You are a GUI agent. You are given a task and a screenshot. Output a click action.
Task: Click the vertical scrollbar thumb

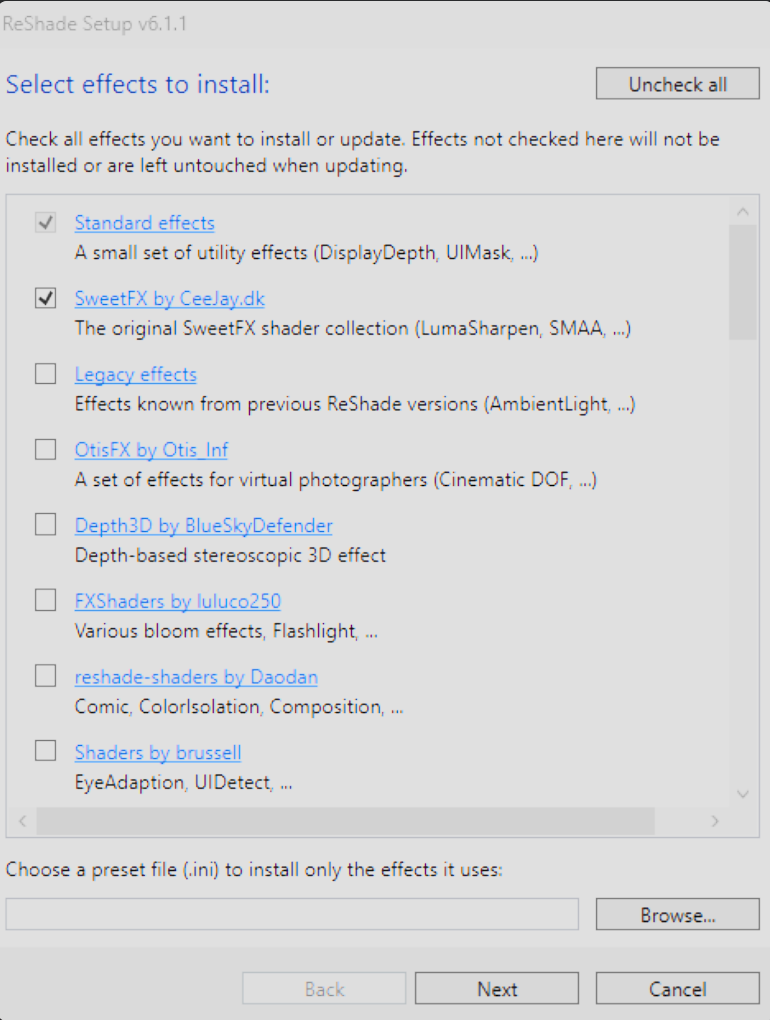742,282
